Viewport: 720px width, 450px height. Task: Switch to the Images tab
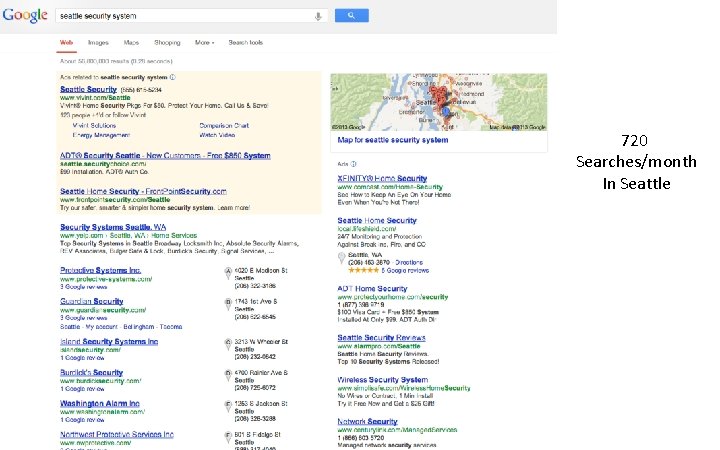[98, 43]
